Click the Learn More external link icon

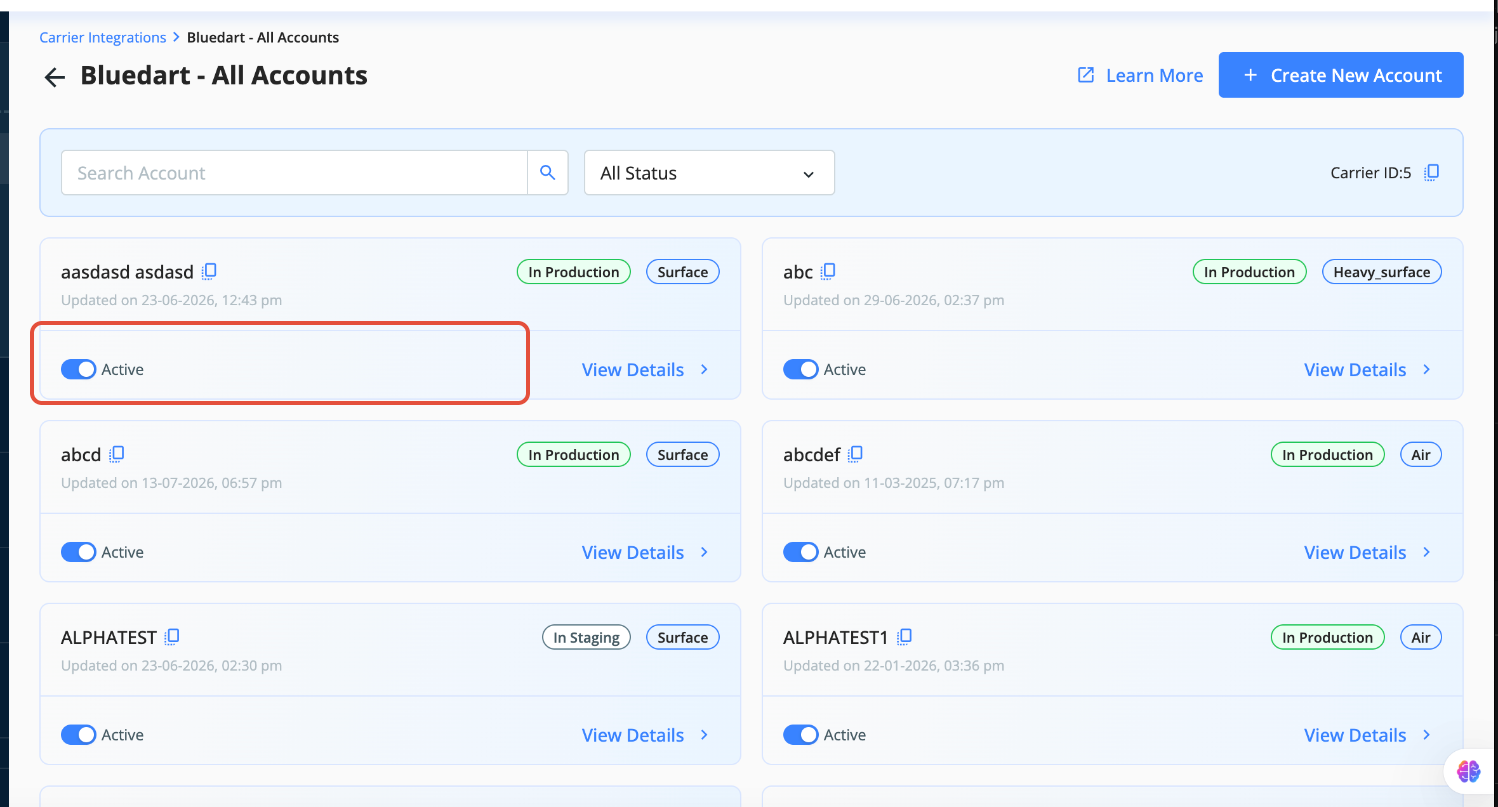point(1085,75)
